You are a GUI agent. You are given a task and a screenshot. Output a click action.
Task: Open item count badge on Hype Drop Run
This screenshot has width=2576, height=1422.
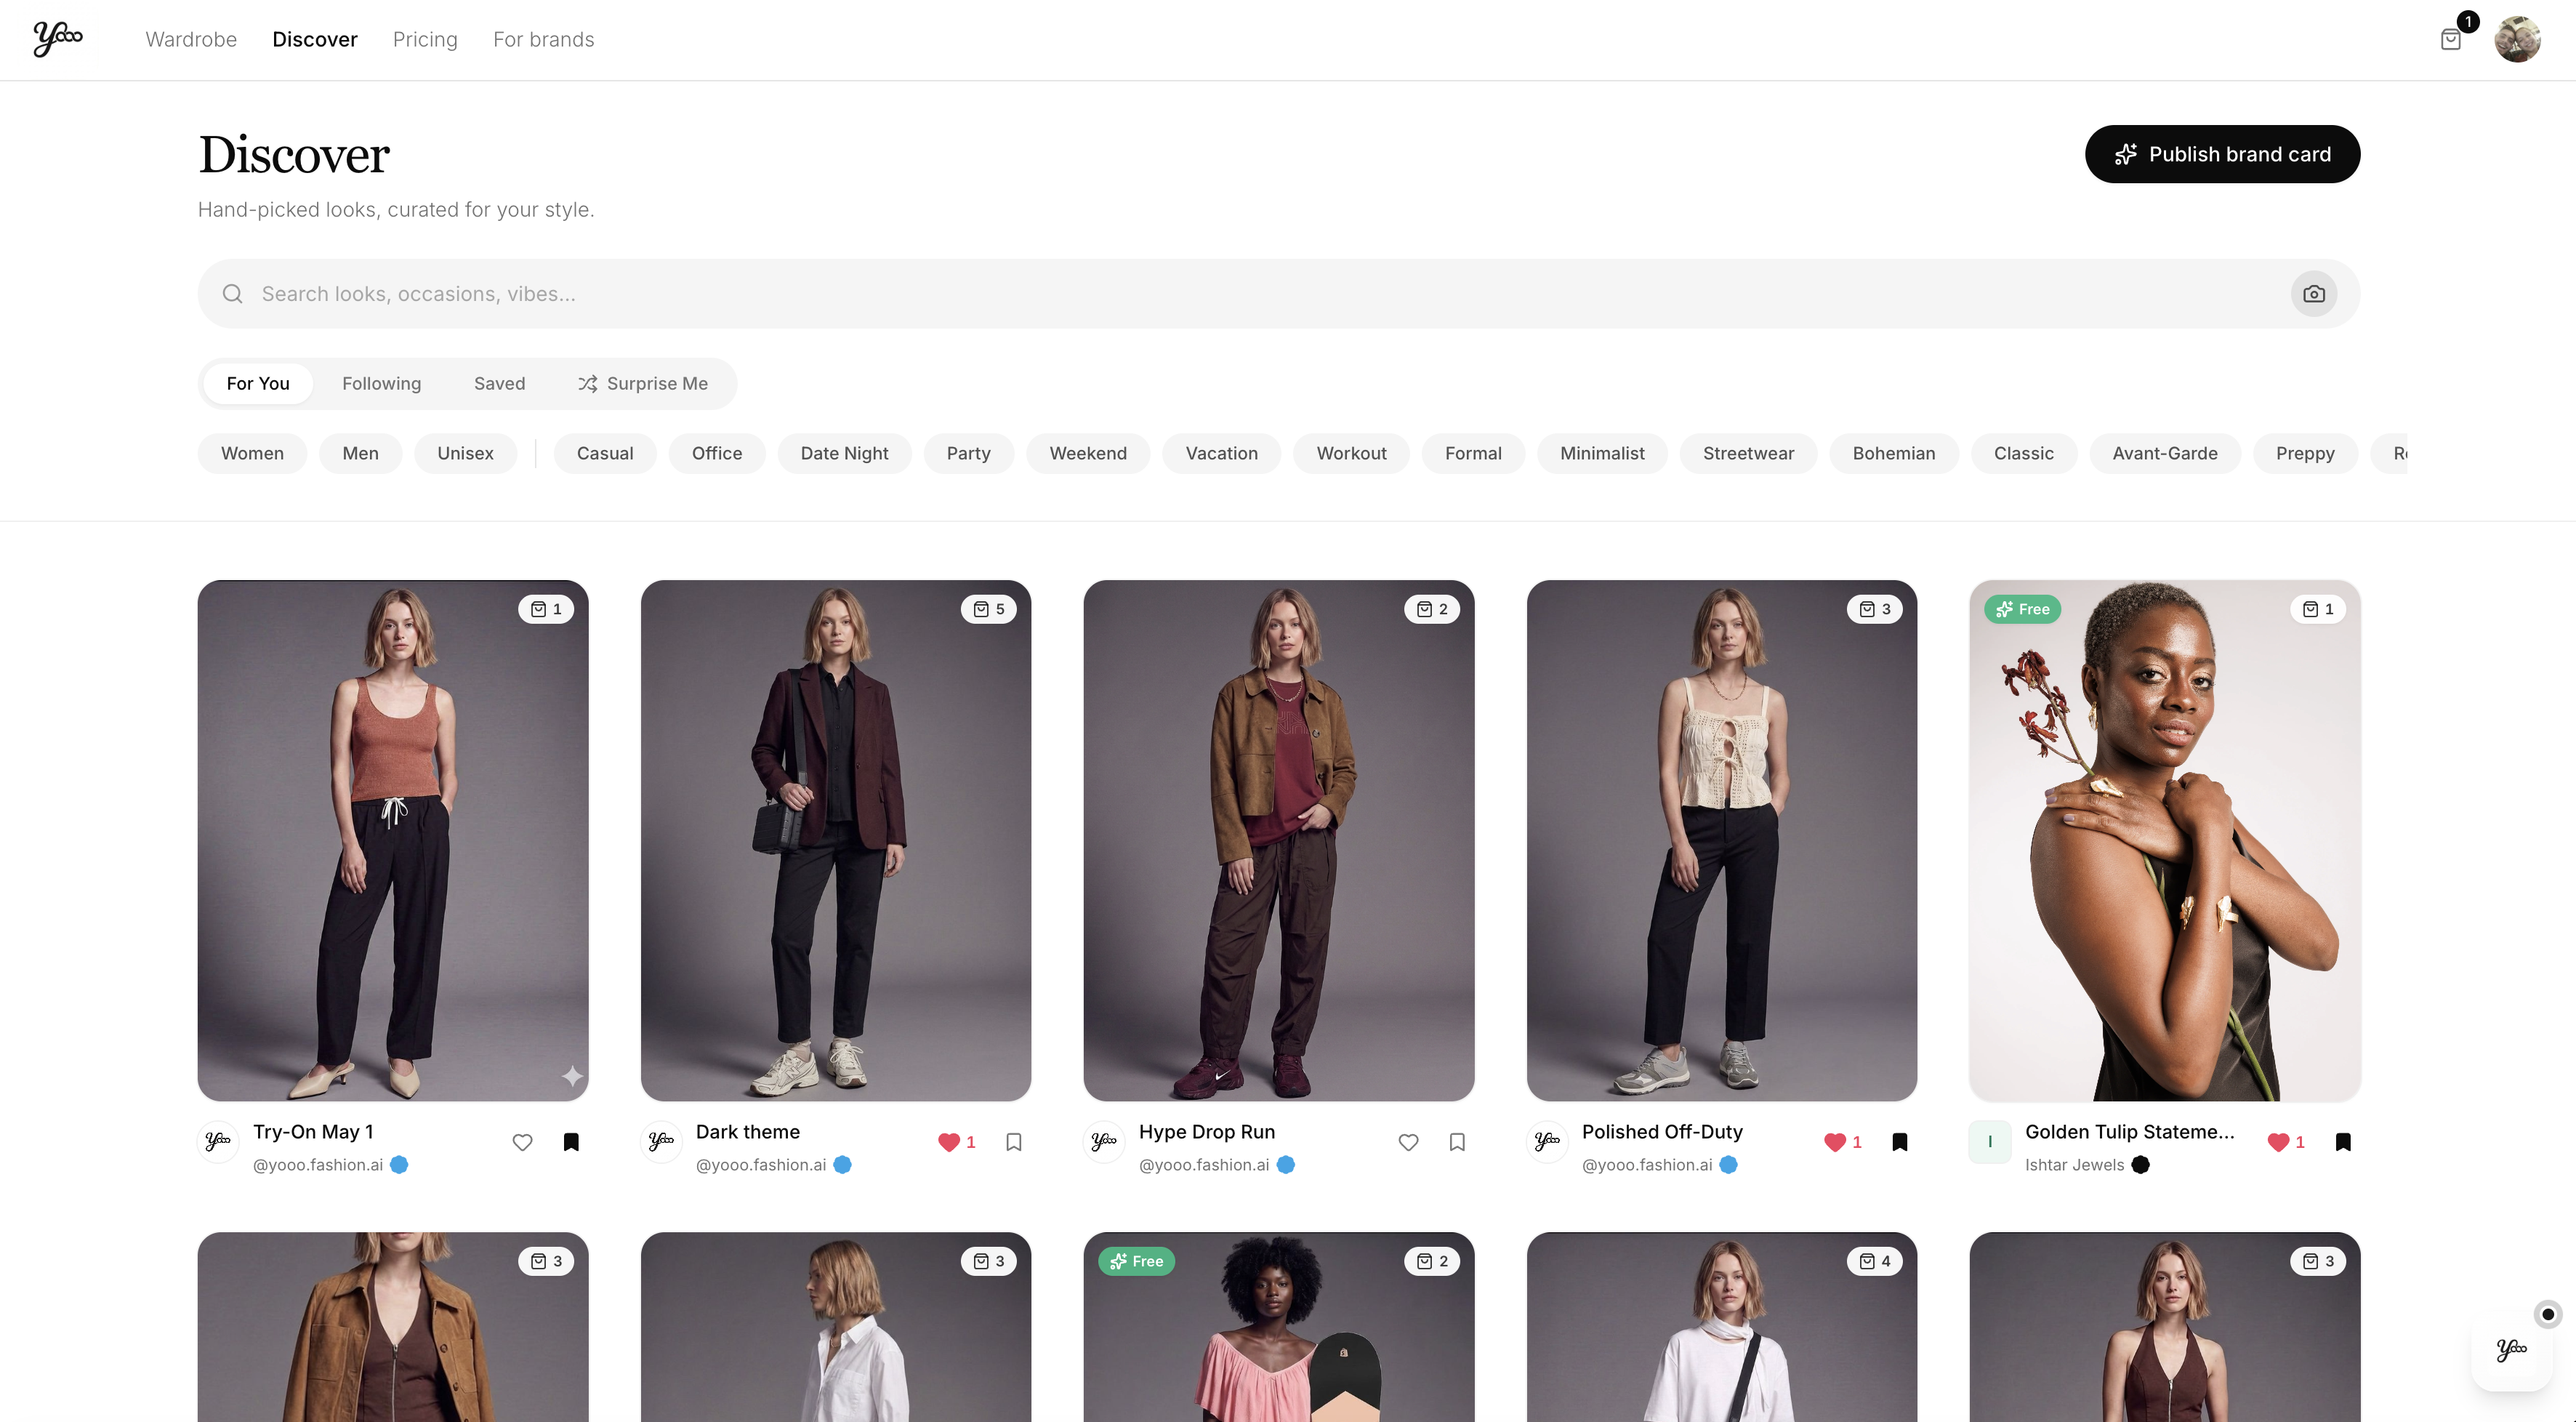click(x=1432, y=609)
